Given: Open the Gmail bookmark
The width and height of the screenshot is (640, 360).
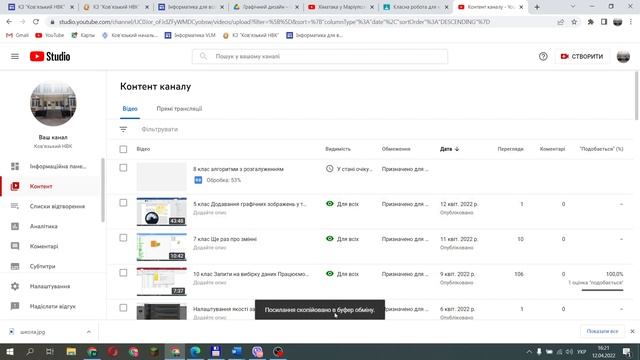Looking at the screenshot, I should pos(18,36).
